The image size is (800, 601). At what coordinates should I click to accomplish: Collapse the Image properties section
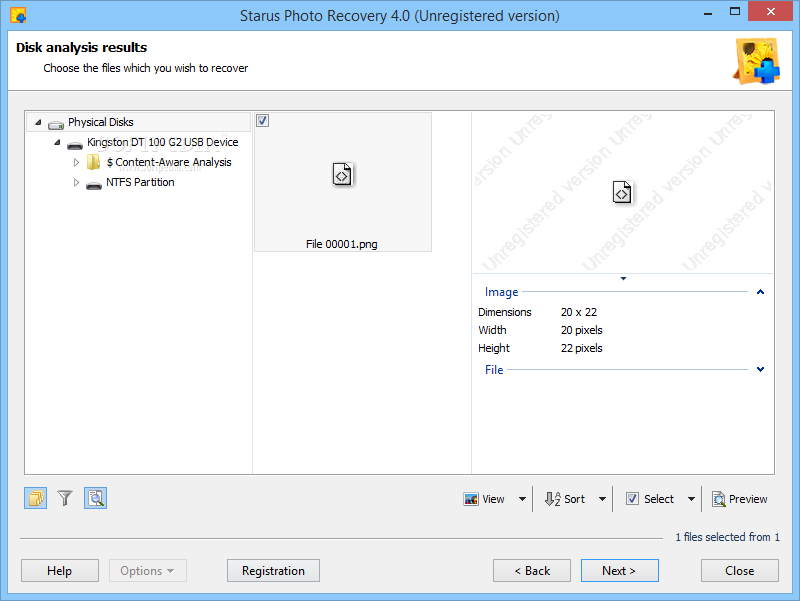click(x=760, y=292)
